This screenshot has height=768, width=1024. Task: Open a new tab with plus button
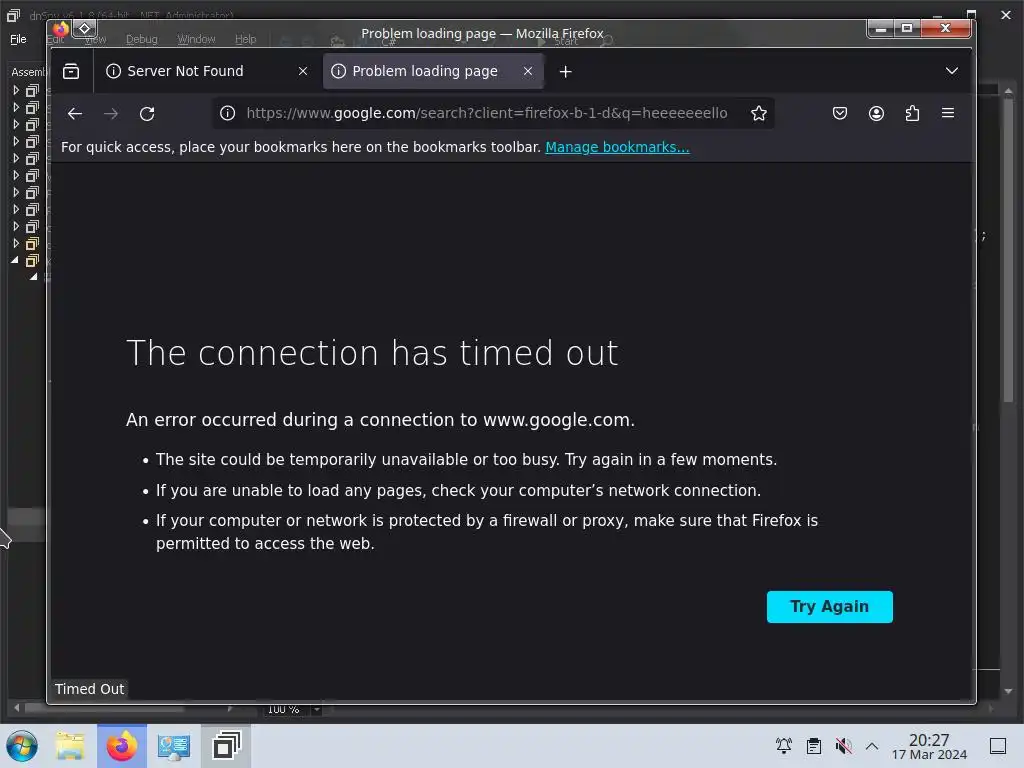(x=566, y=72)
